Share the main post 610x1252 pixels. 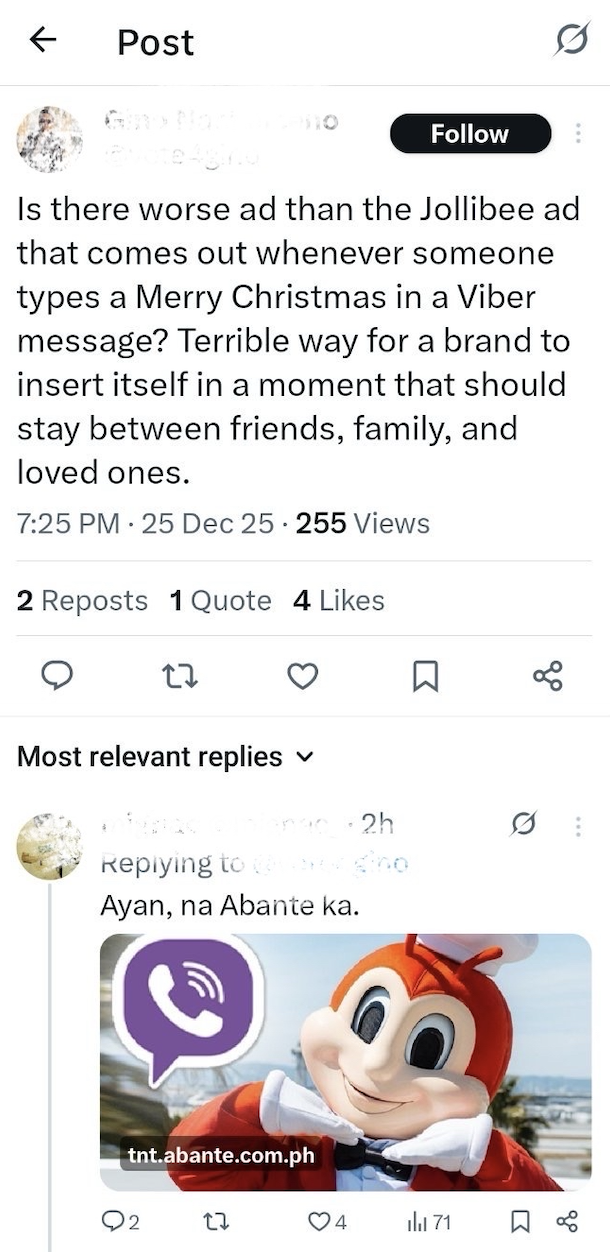[548, 677]
